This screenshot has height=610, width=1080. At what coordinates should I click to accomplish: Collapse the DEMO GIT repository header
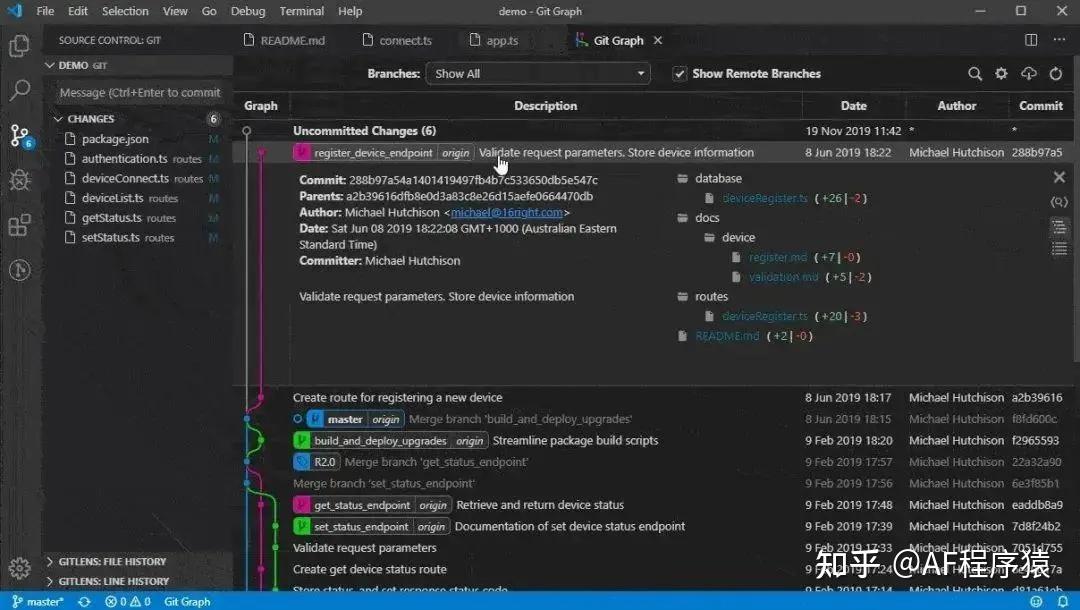pos(50,64)
